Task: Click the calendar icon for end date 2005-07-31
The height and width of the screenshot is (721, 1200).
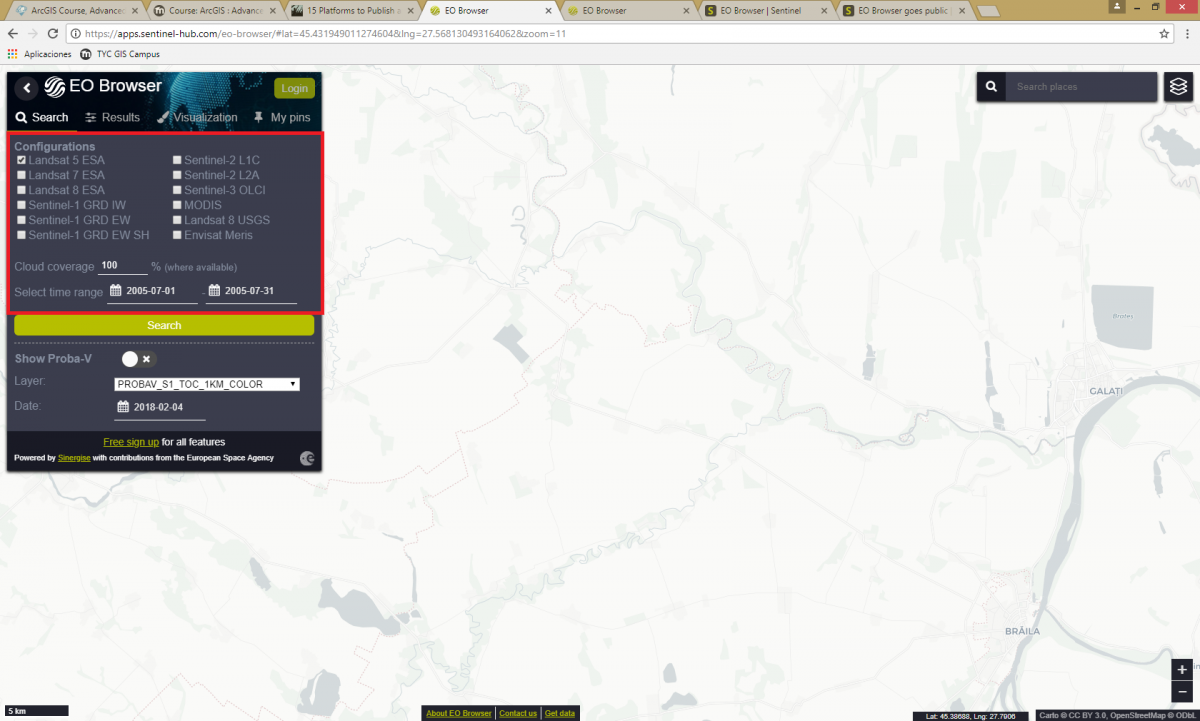Action: (x=213, y=290)
